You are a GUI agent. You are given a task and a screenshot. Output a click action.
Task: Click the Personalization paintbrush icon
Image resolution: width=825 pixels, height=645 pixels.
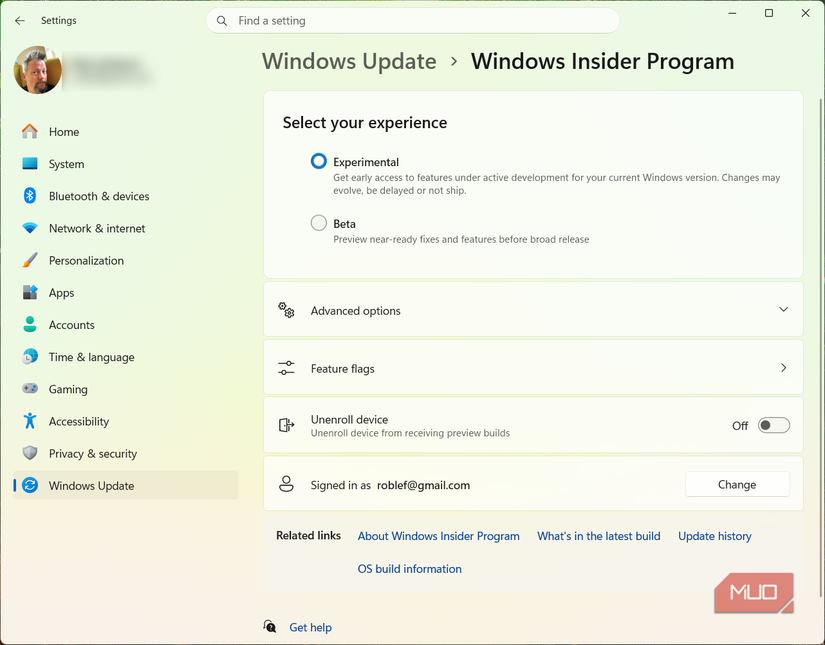click(30, 260)
